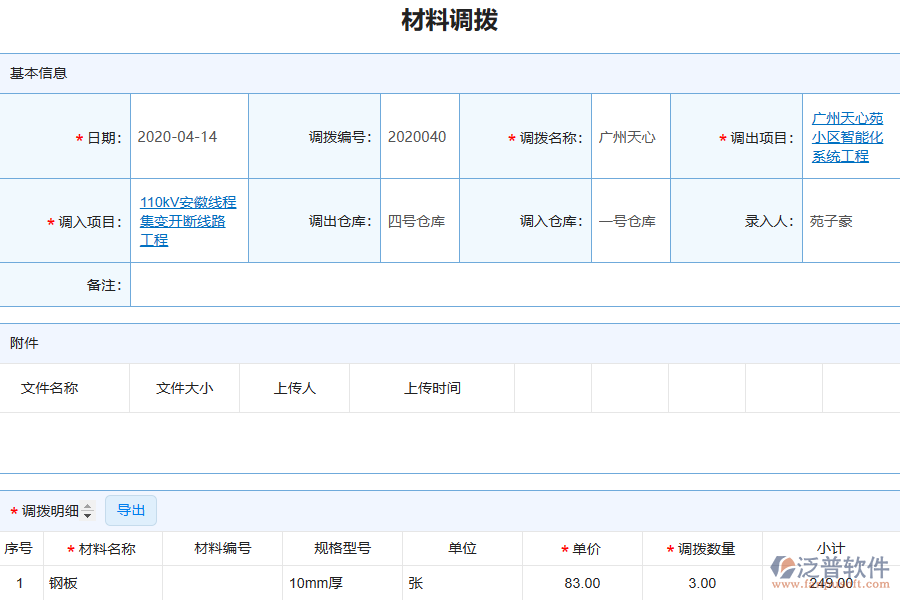Click the up arrow beside 调拨明细

point(89,506)
